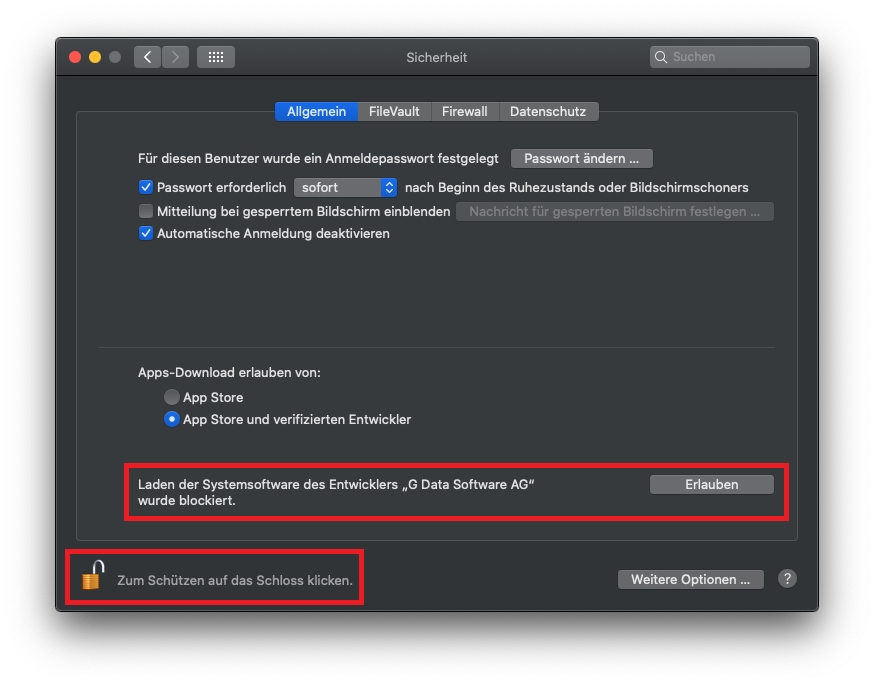Screen dimensions: 874x685
Task: Show all preferences via grid icon
Action: [x=216, y=57]
